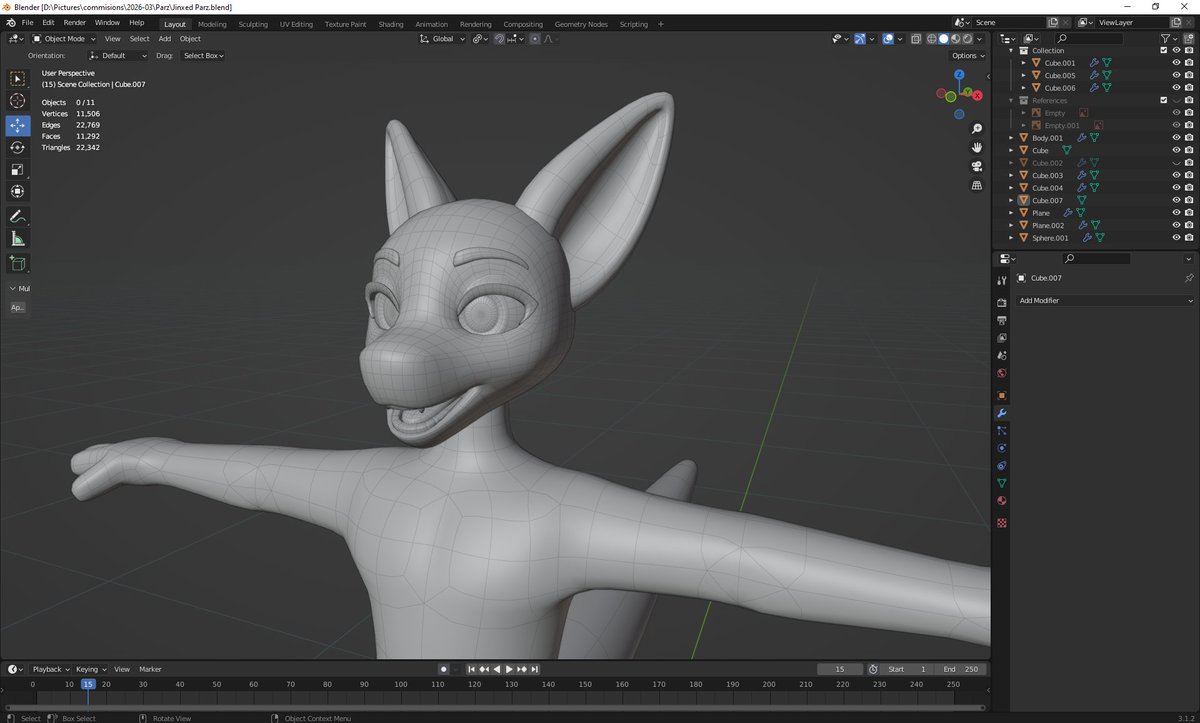Open the Render menu

75,22
